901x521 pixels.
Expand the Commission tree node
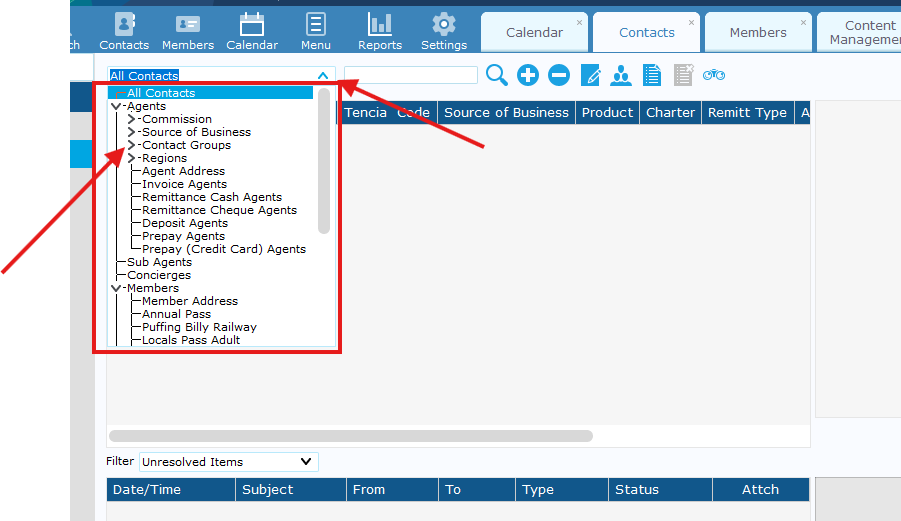tap(131, 119)
